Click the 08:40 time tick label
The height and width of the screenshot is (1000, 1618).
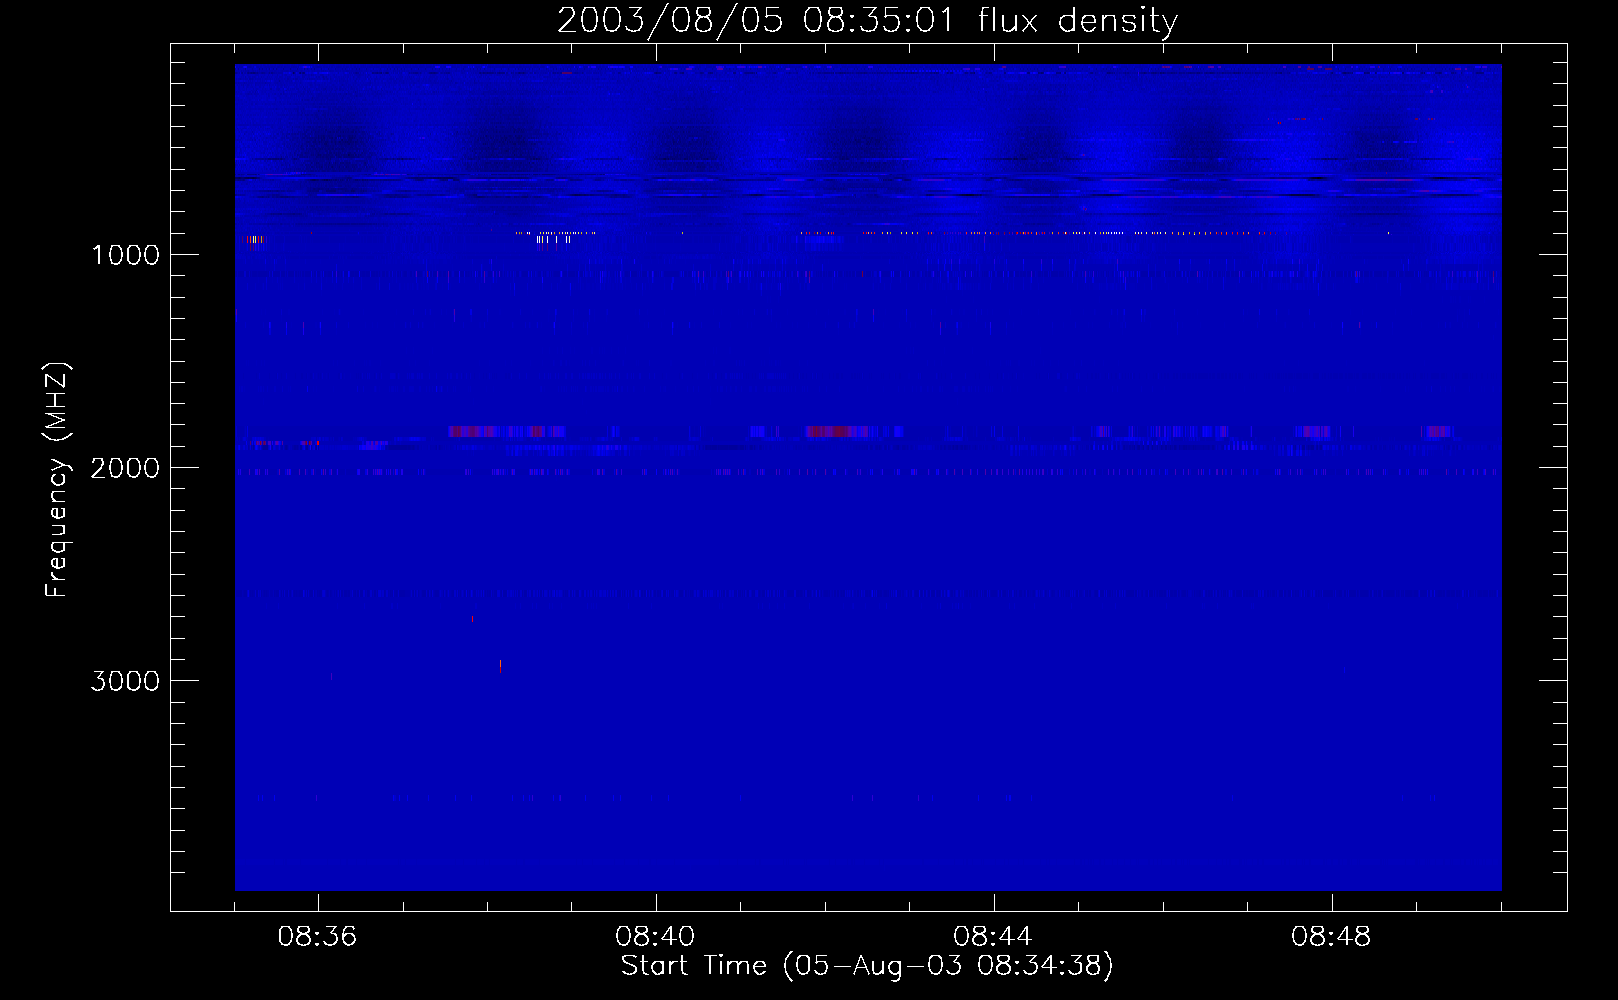[x=655, y=937]
